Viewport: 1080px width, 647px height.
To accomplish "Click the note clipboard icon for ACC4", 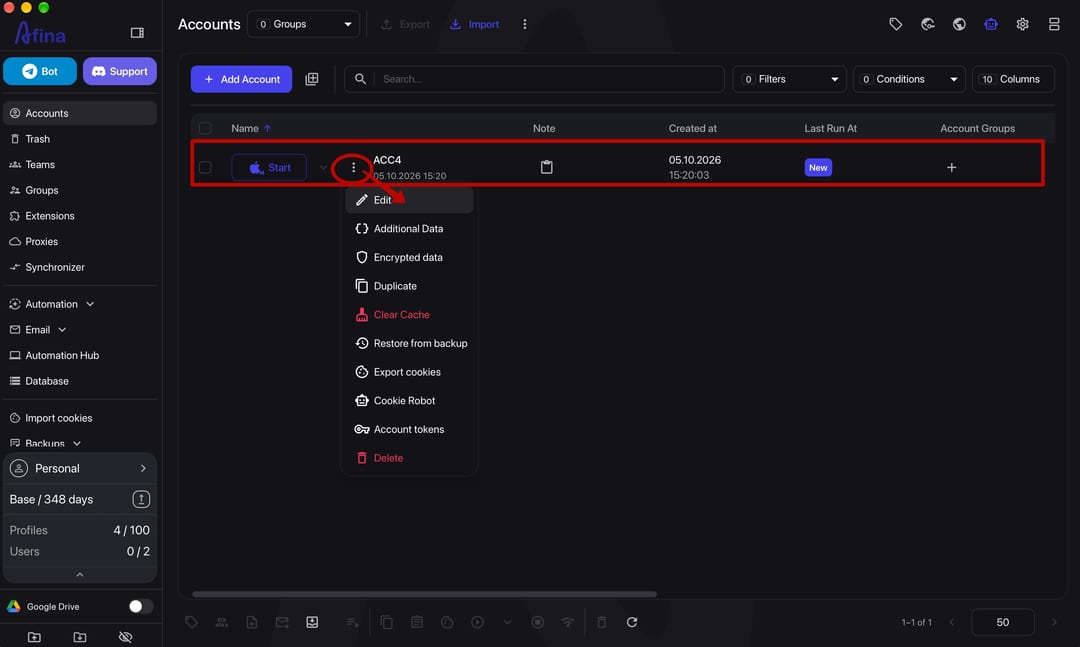I will (x=546, y=167).
